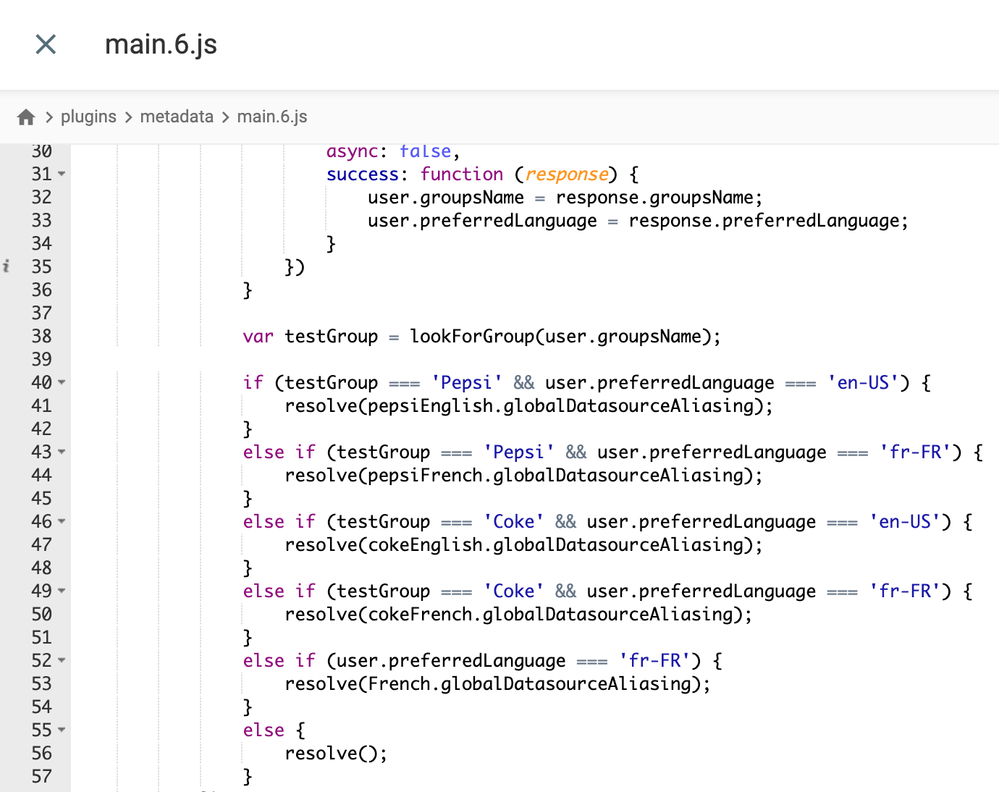Click line number 44 in the gutter
The image size is (999, 792).
click(41, 475)
